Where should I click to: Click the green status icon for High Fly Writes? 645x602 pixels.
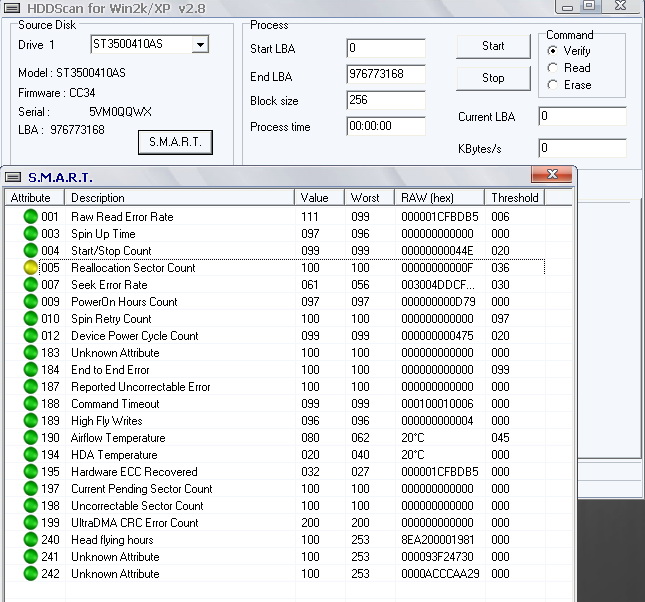[x=30, y=421]
